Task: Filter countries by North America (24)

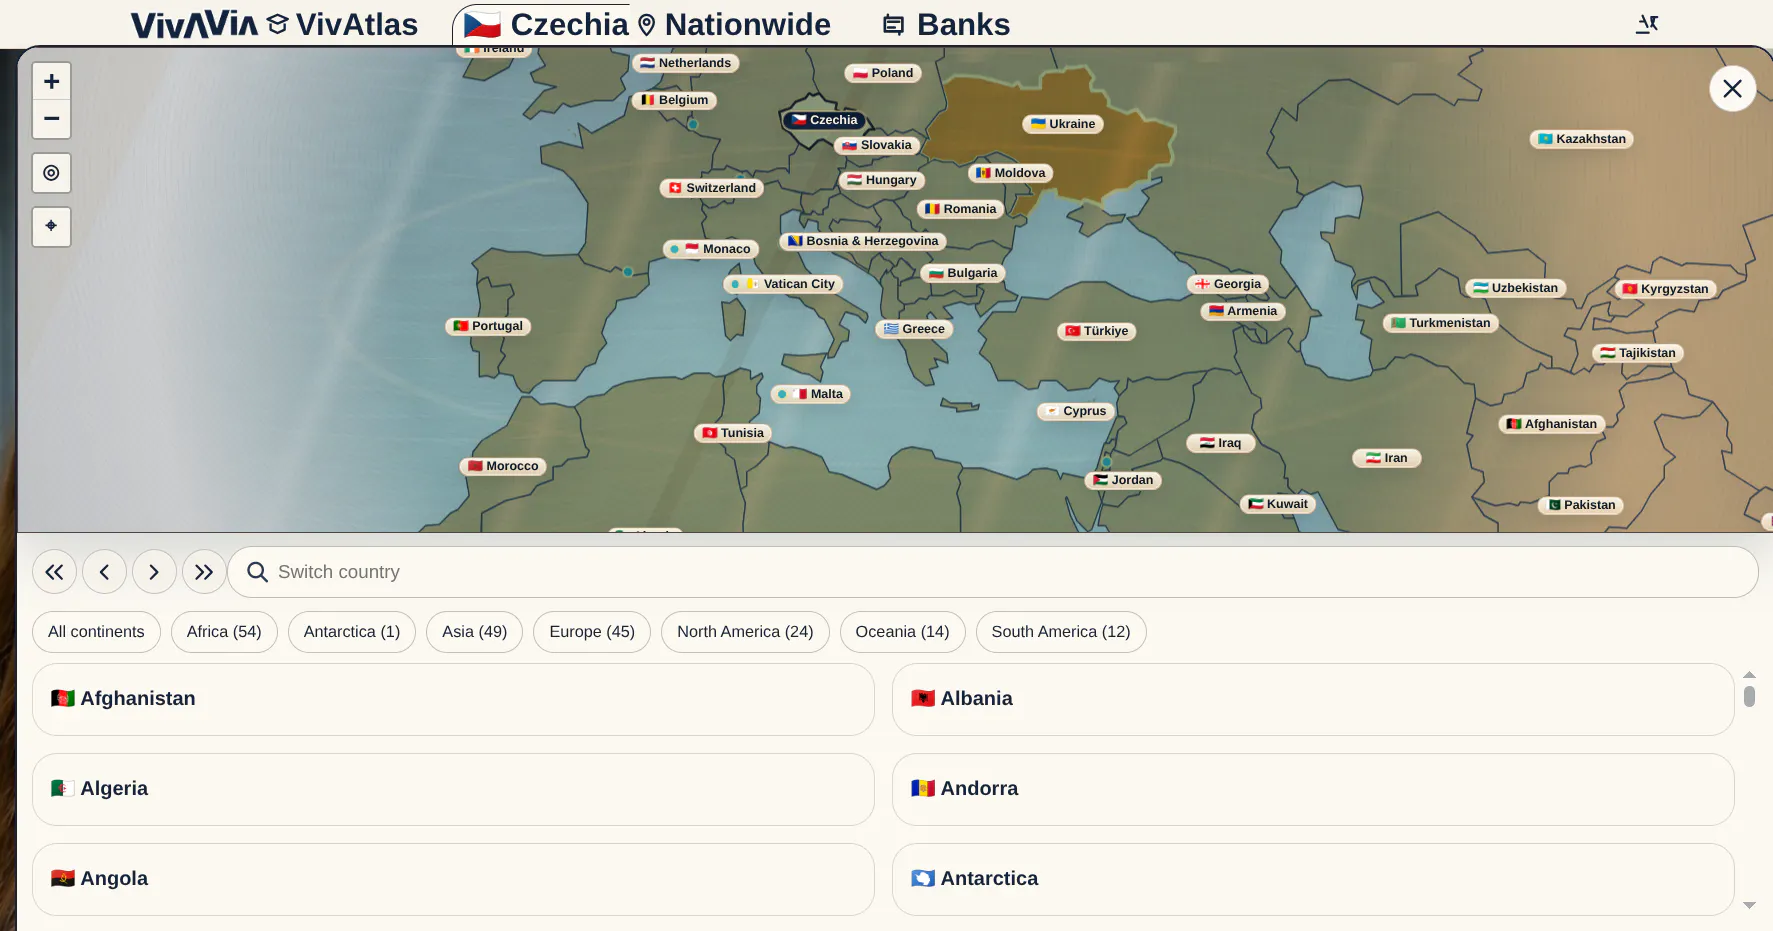Action: click(745, 632)
